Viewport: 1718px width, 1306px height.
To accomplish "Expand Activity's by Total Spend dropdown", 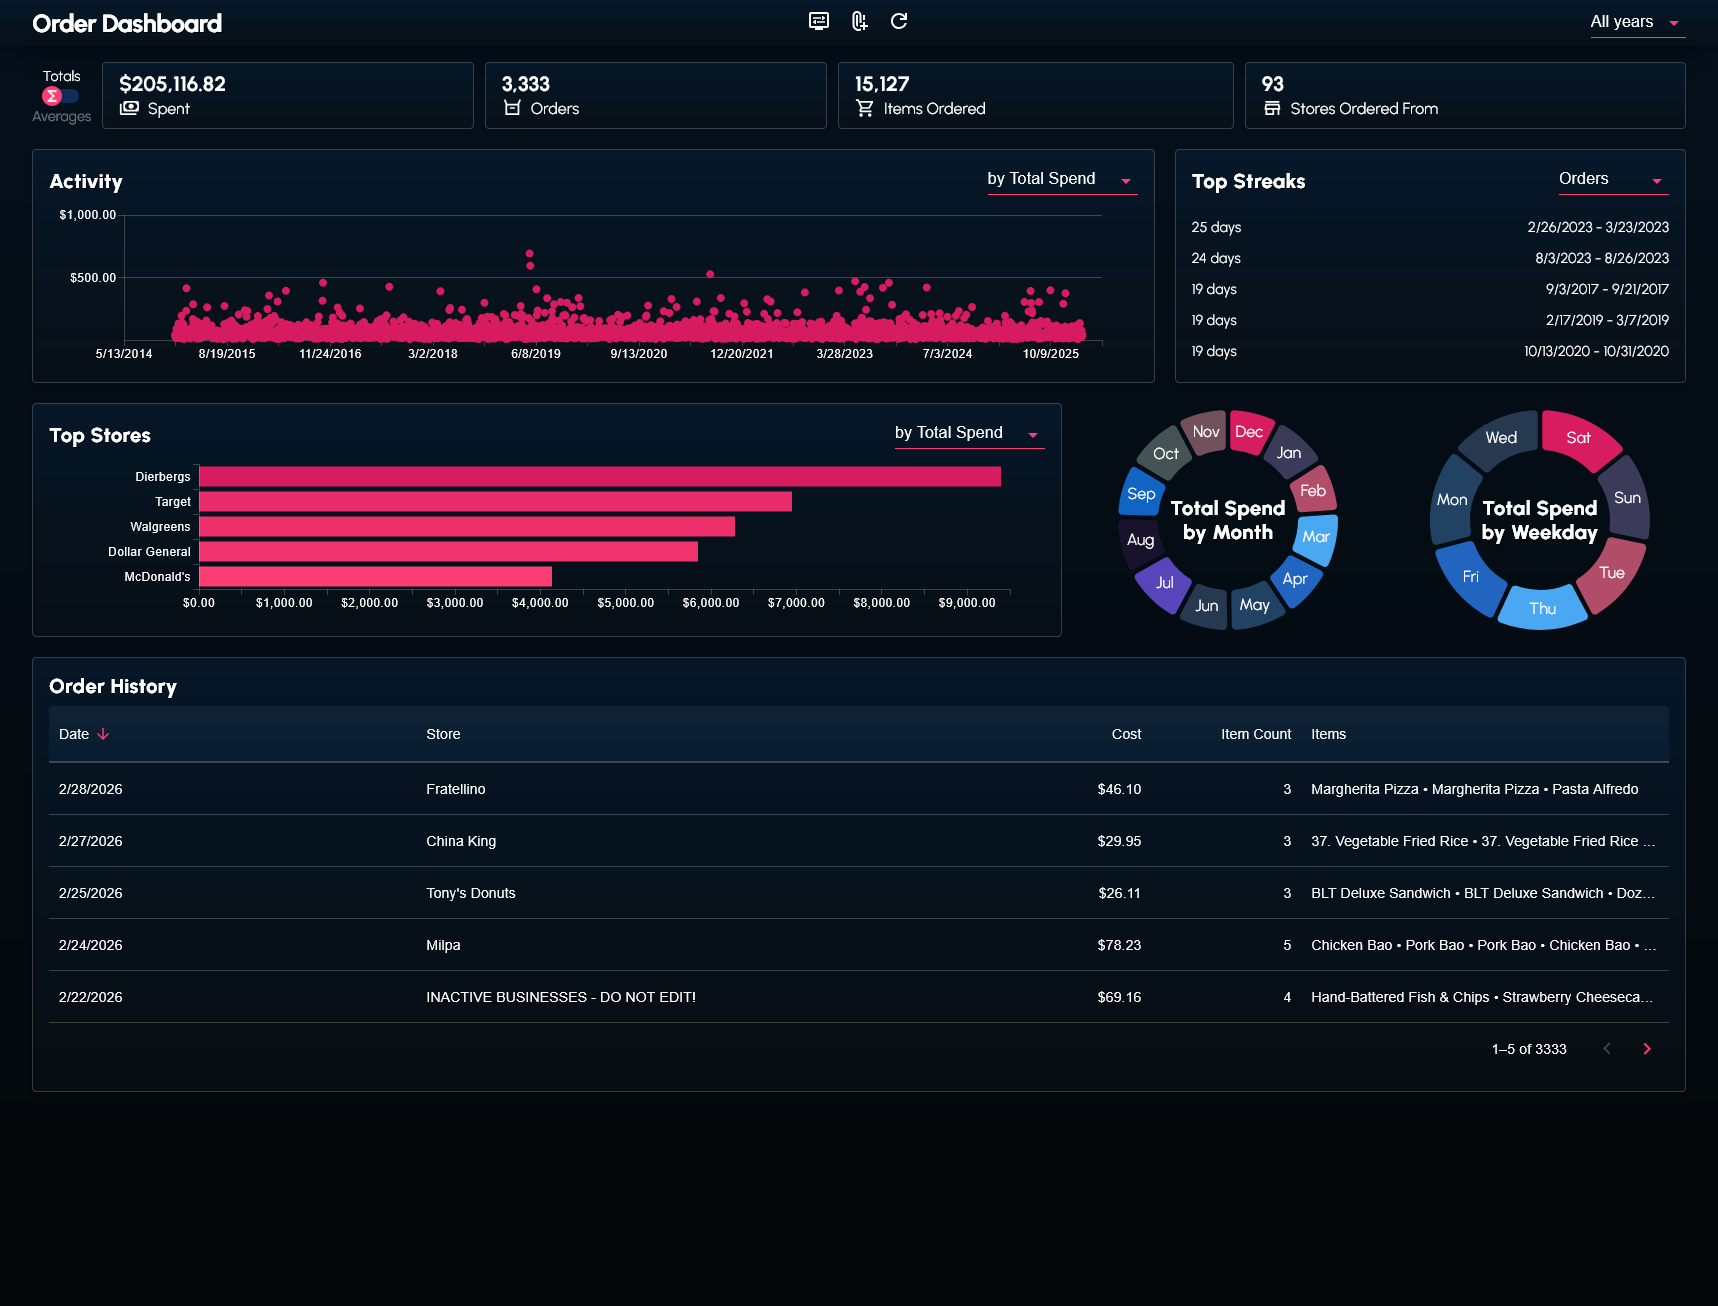I will [1061, 179].
